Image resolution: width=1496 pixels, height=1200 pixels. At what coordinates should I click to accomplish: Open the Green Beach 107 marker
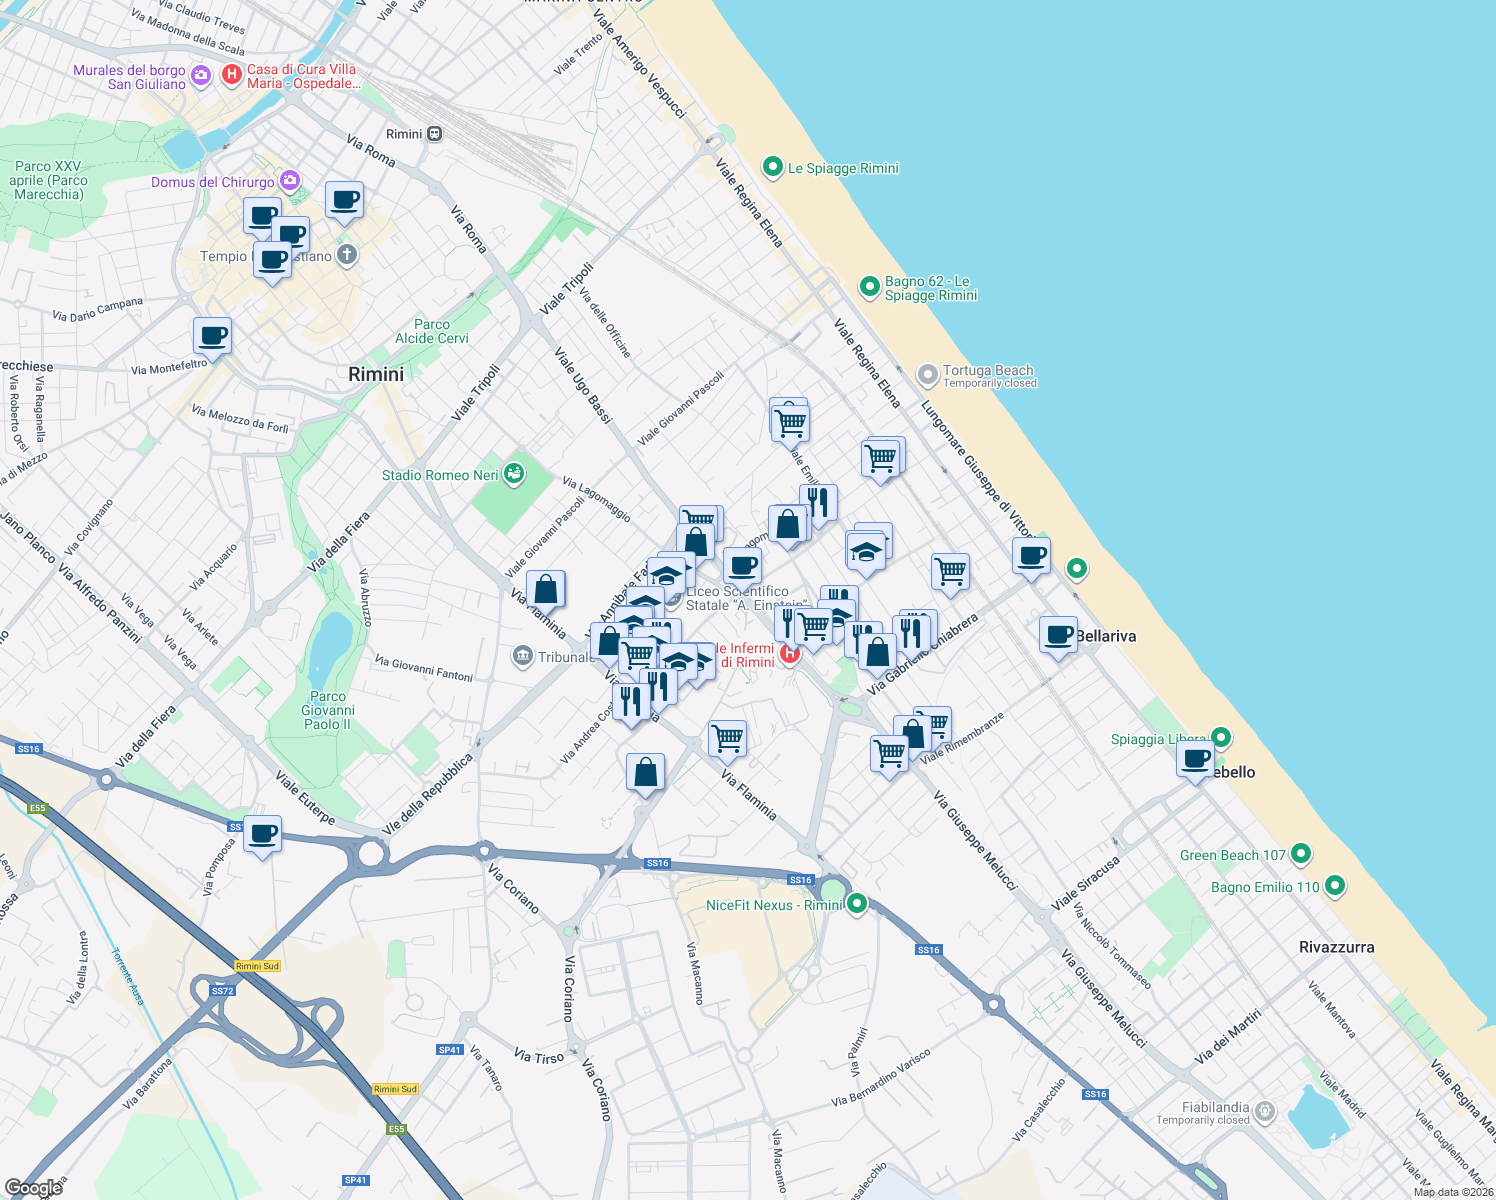tap(1300, 854)
